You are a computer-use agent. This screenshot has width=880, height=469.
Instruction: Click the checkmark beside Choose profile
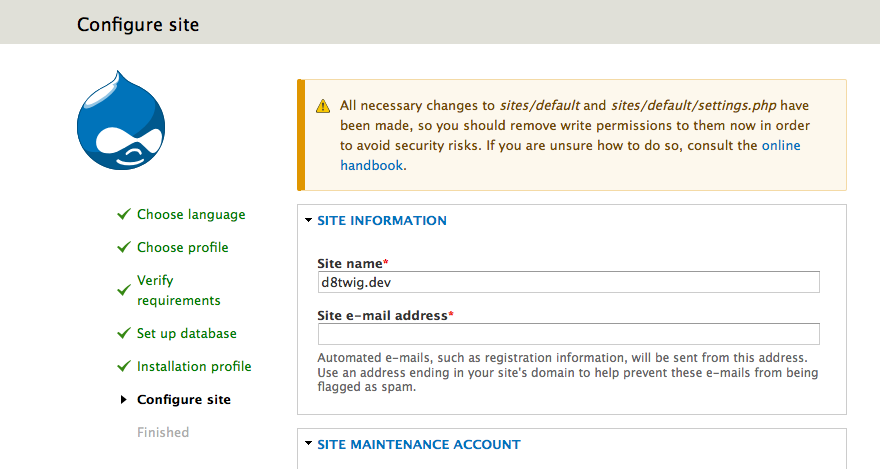click(123, 247)
